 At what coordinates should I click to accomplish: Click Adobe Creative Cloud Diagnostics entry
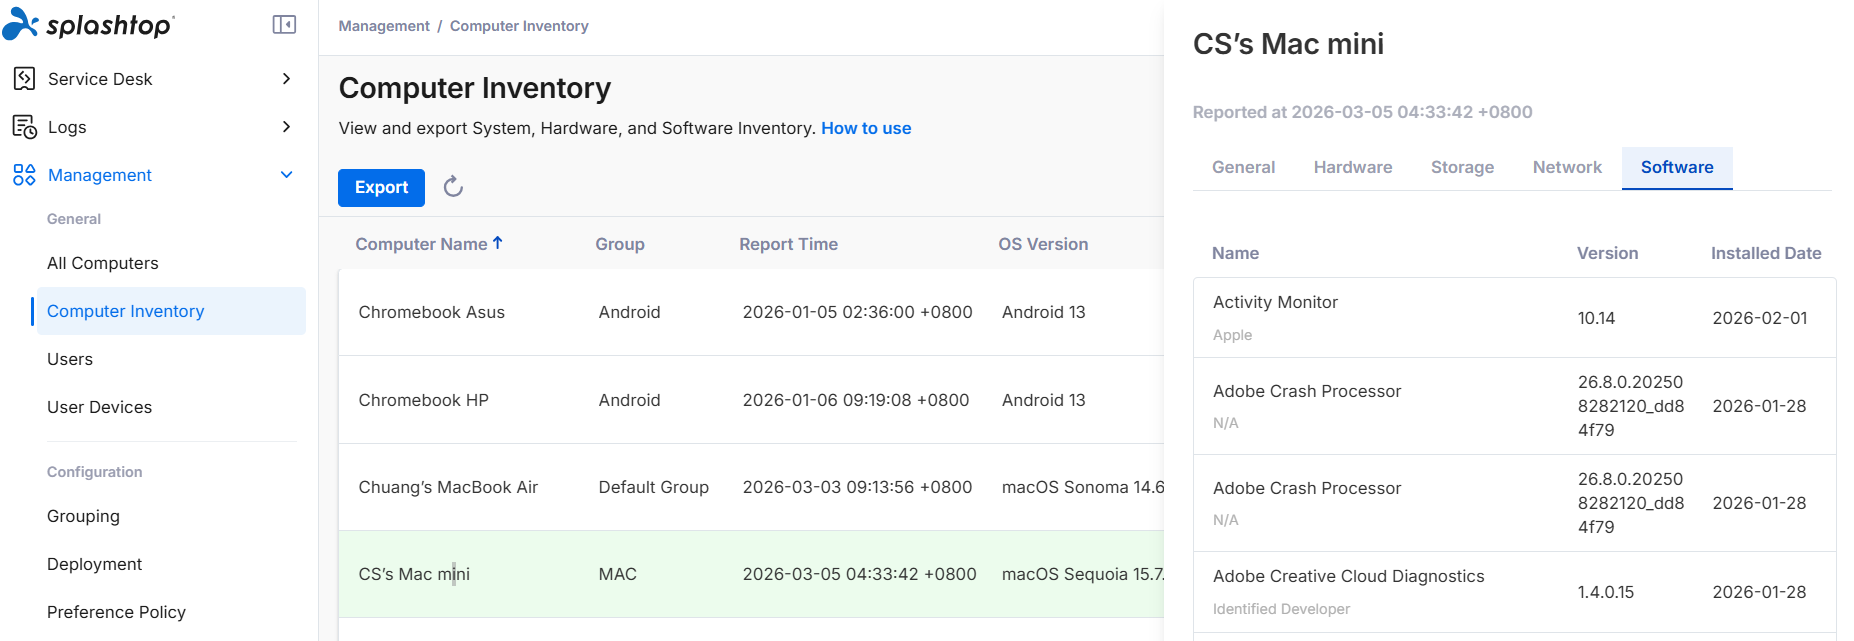click(1348, 576)
